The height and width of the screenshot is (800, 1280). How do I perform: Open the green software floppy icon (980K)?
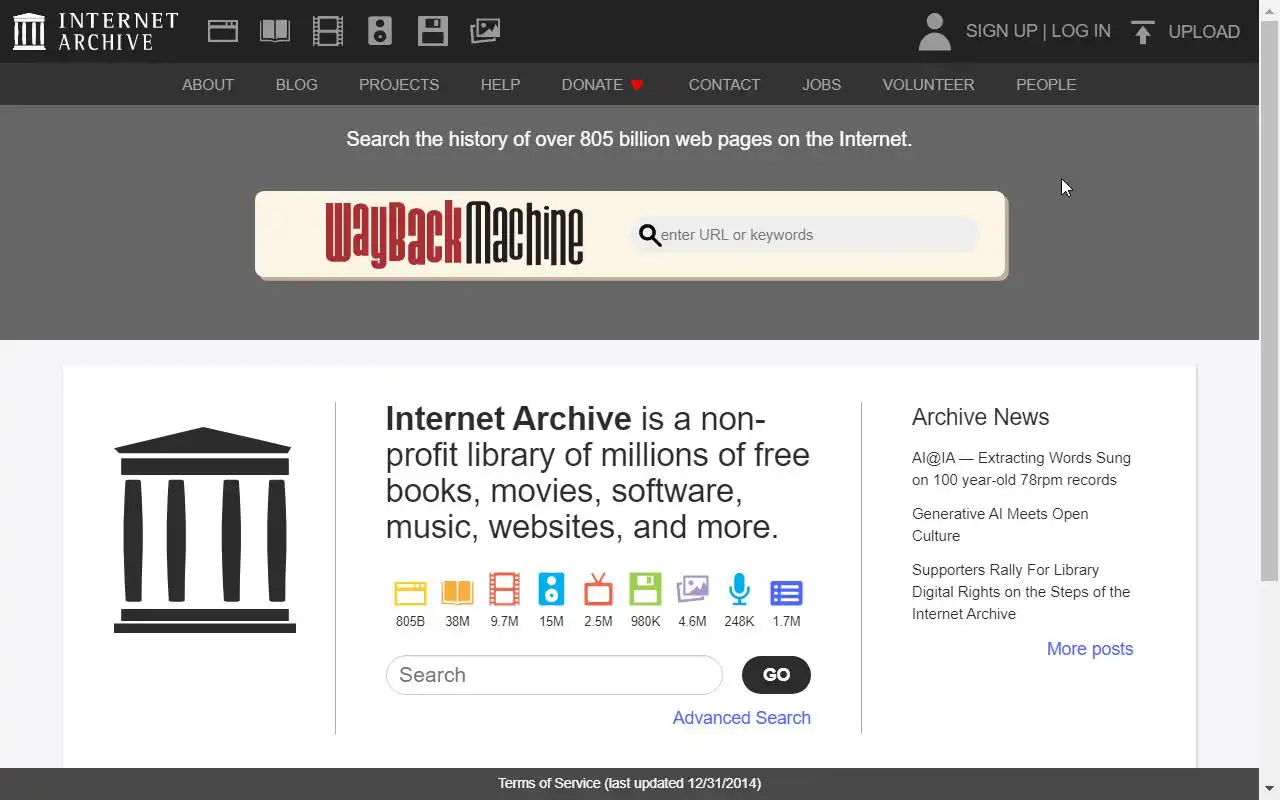pyautogui.click(x=645, y=589)
